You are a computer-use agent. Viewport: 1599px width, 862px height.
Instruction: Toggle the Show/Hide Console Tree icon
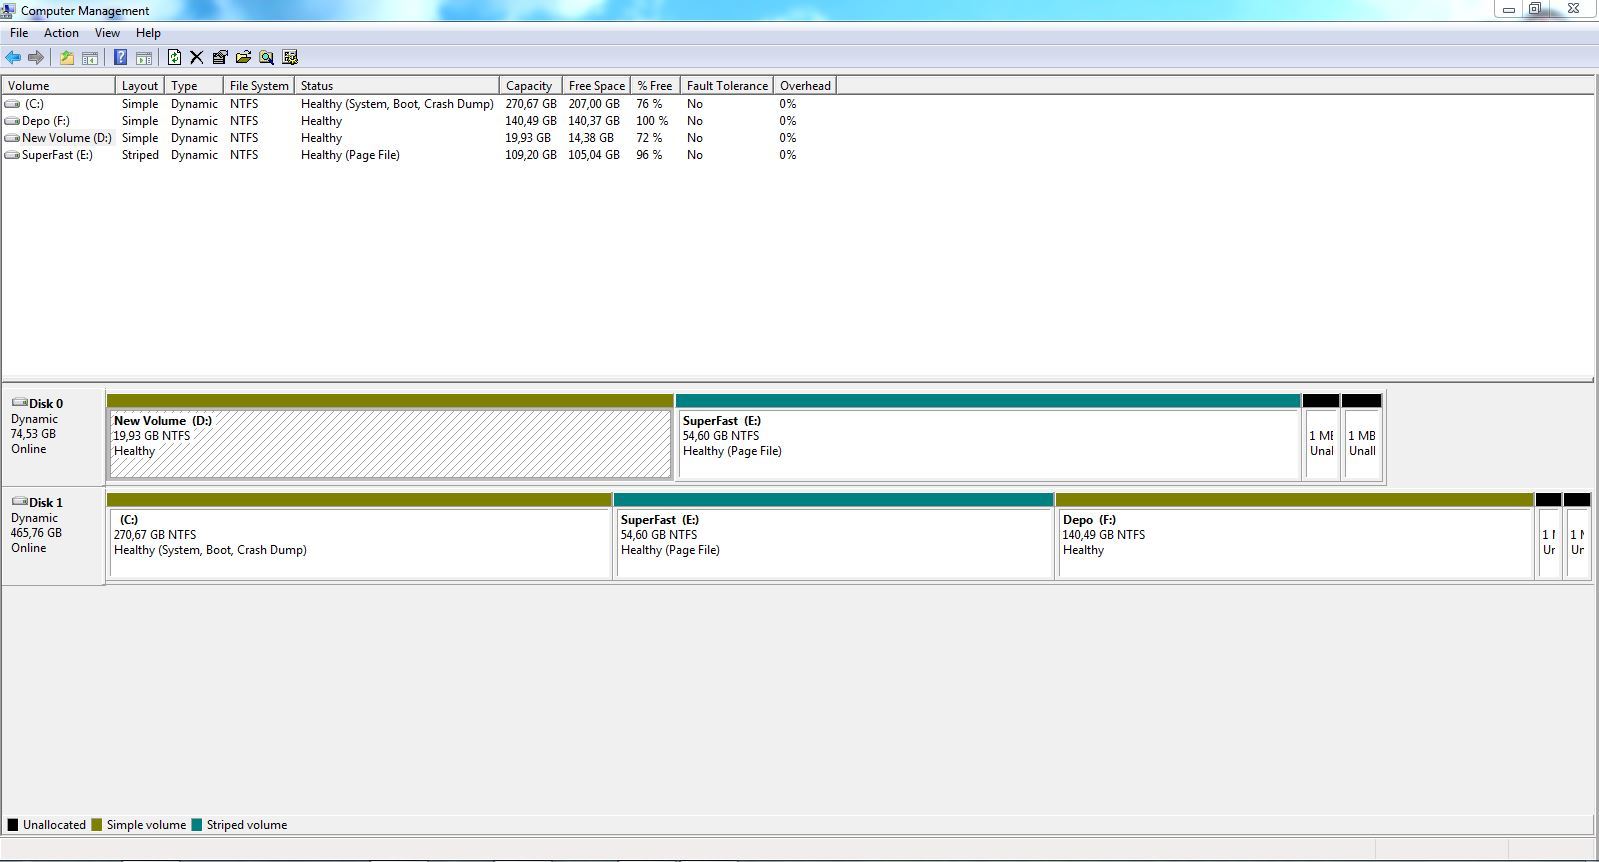pyautogui.click(x=90, y=58)
